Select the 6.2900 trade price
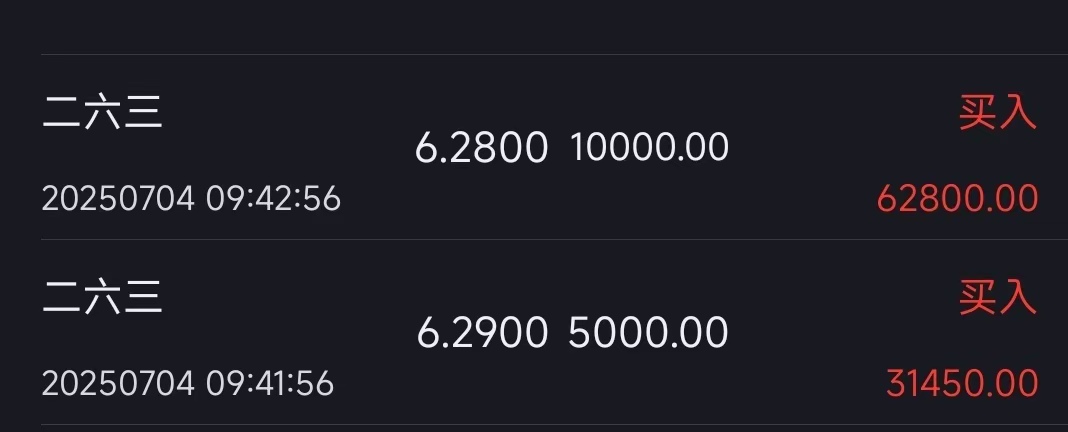Image resolution: width=1068 pixels, height=432 pixels. (482, 333)
